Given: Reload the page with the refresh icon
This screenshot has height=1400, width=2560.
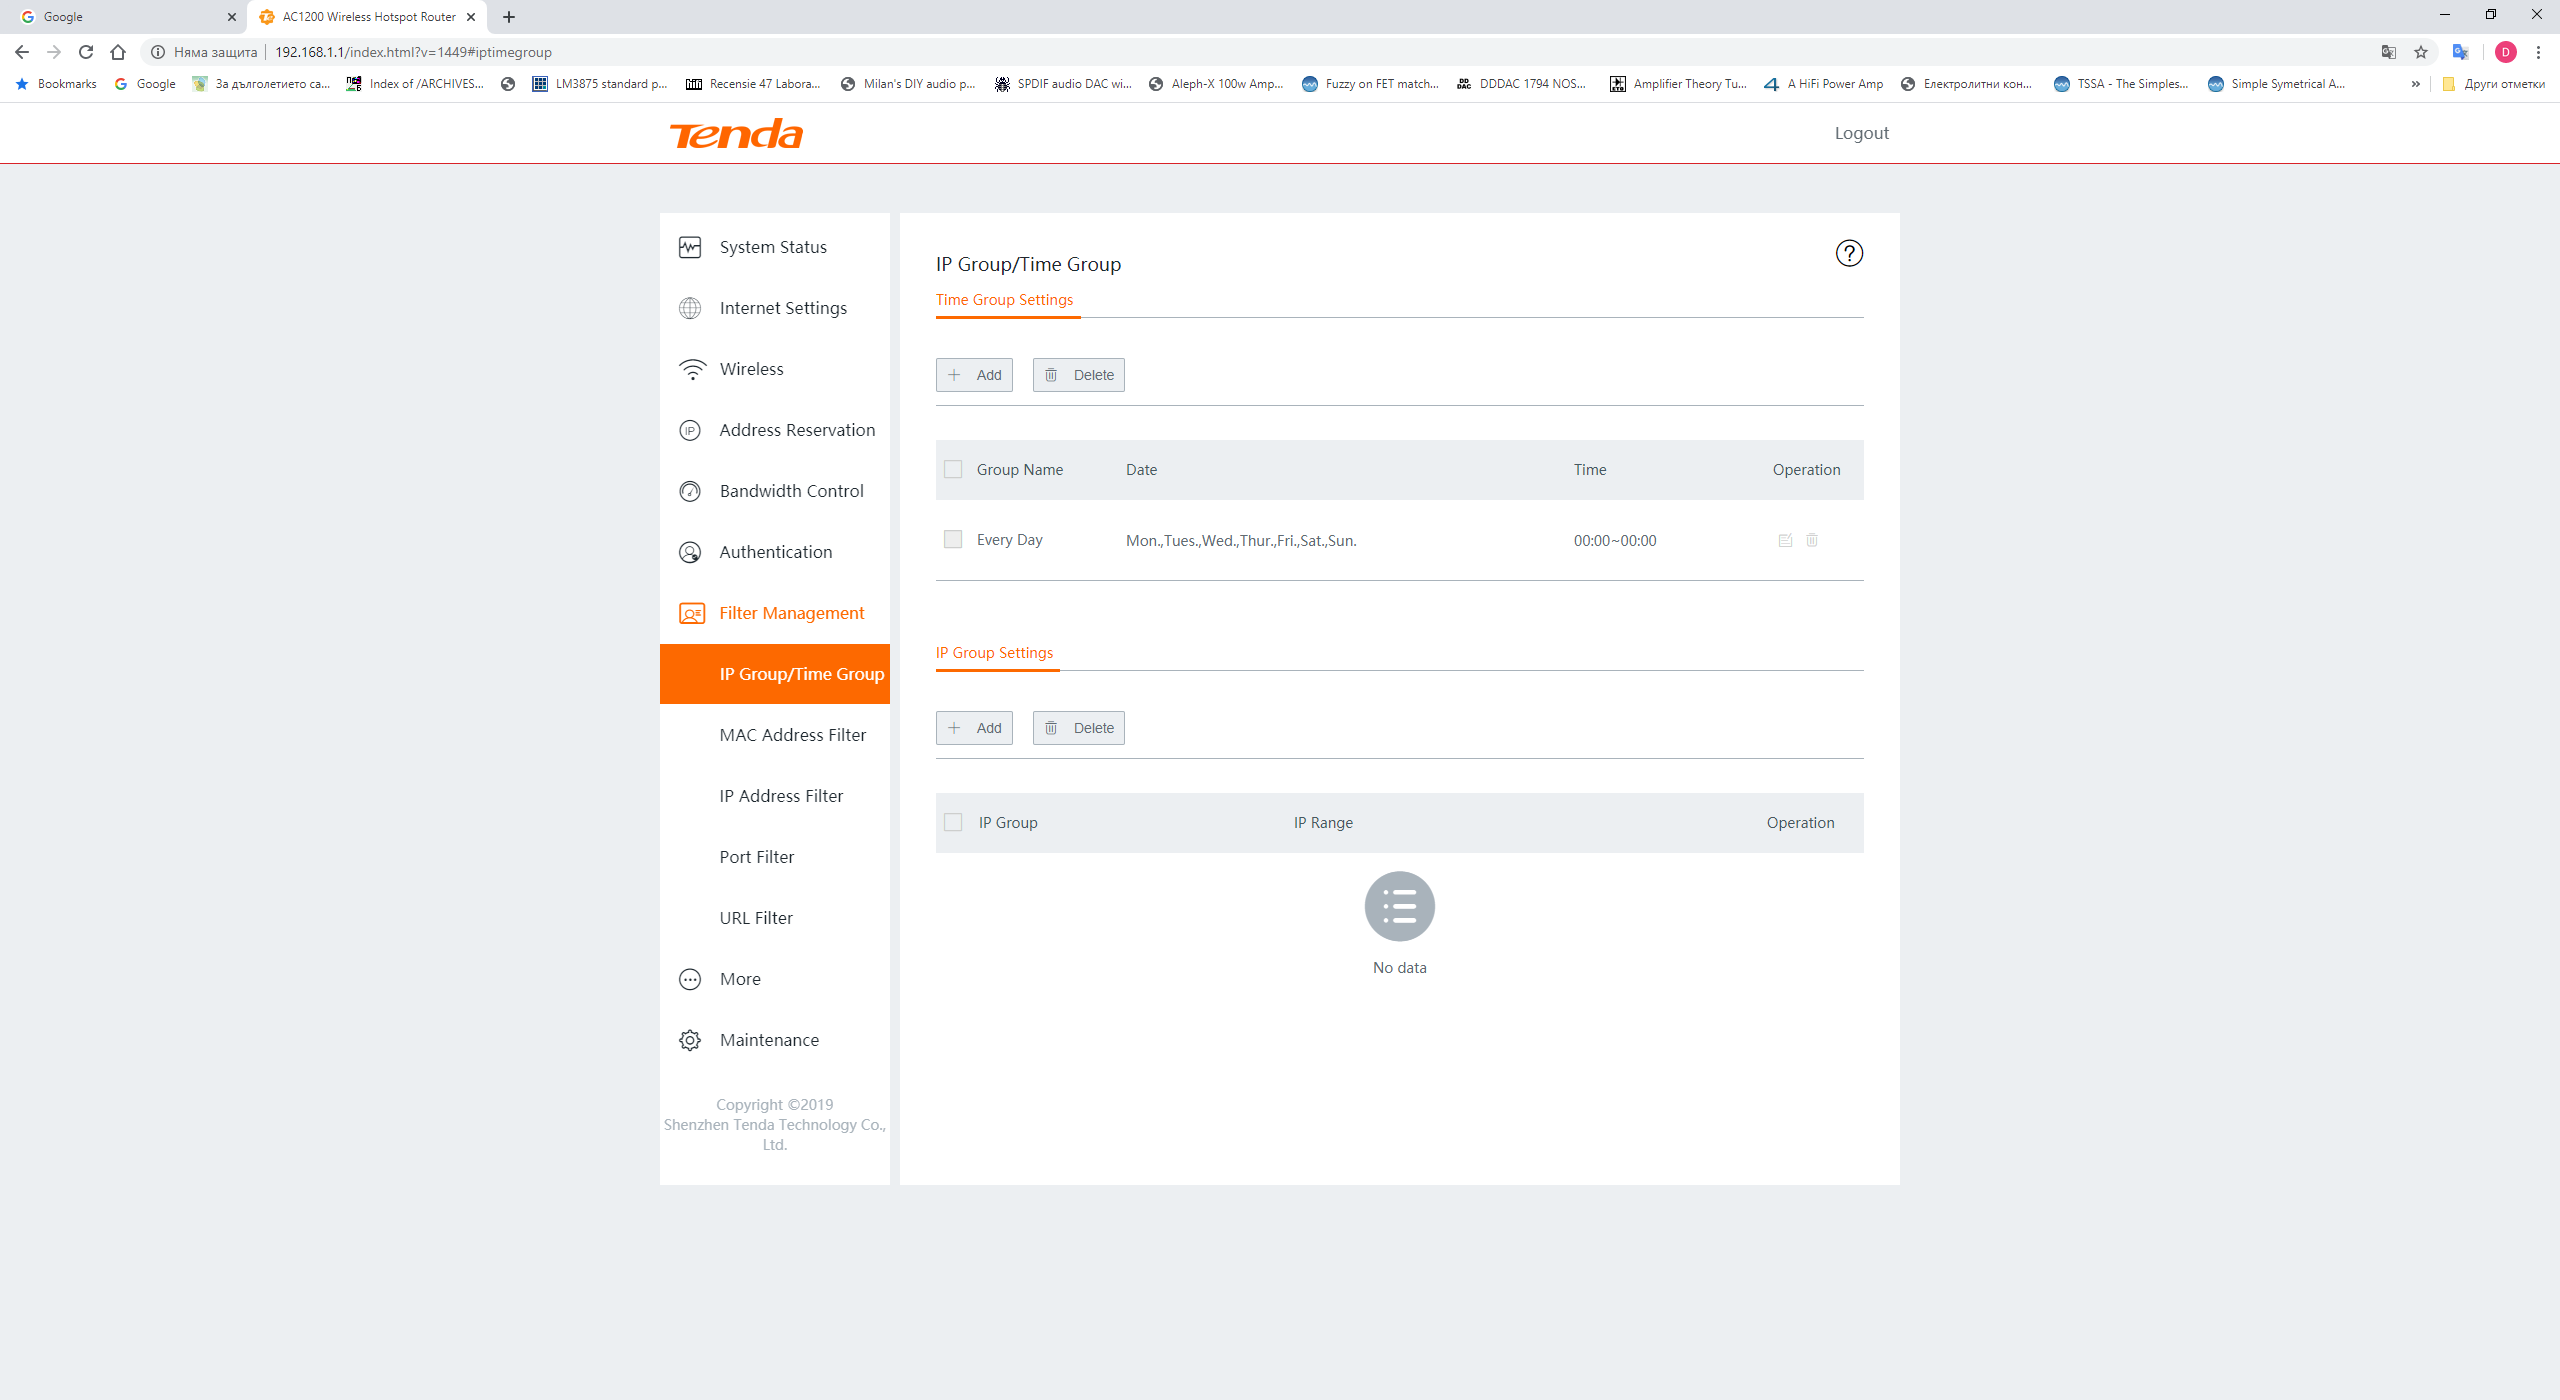Looking at the screenshot, I should click(86, 52).
